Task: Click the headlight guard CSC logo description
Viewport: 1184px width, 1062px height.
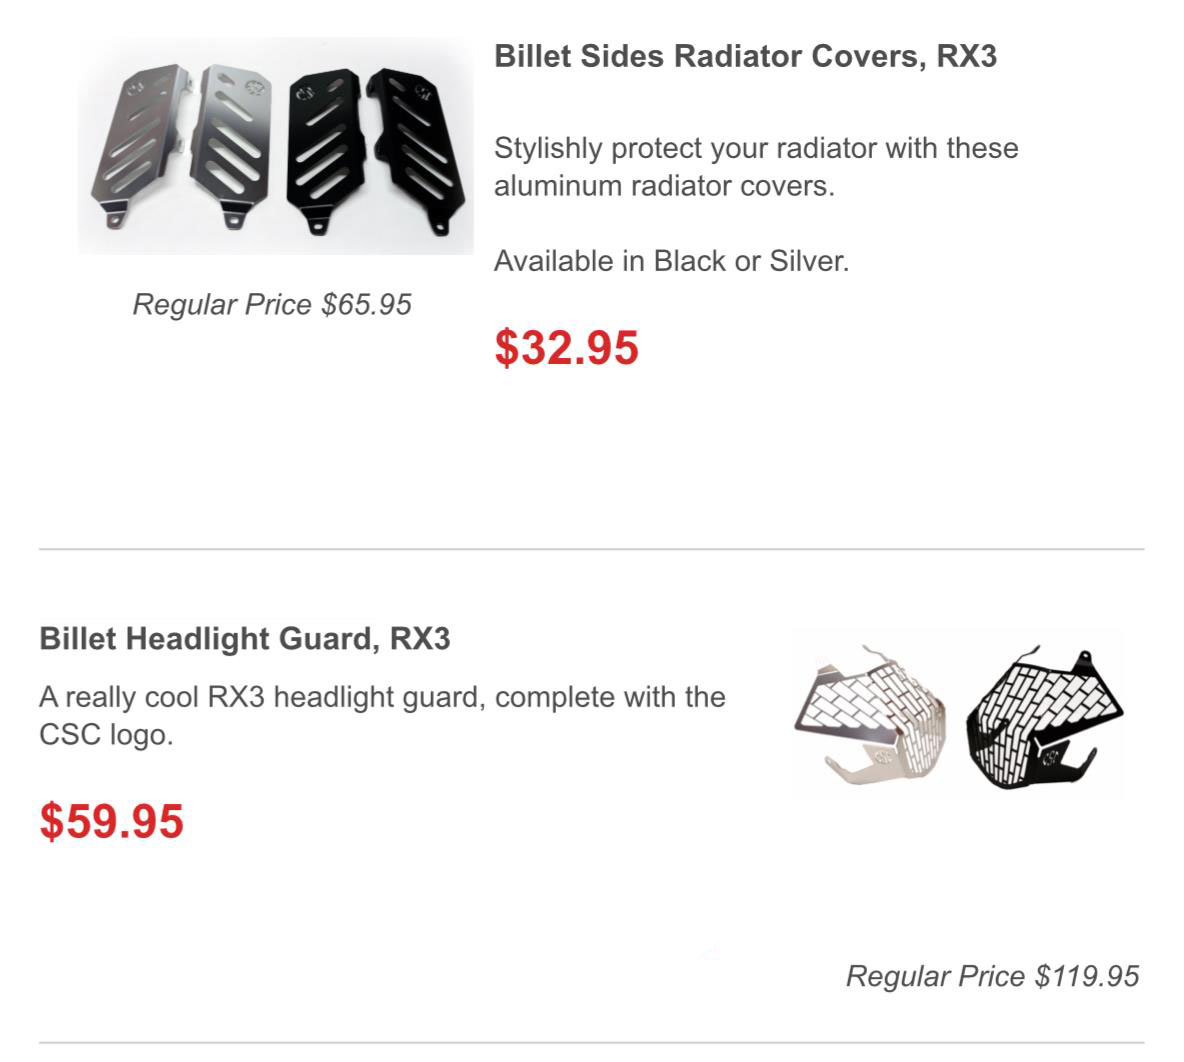Action: click(382, 715)
